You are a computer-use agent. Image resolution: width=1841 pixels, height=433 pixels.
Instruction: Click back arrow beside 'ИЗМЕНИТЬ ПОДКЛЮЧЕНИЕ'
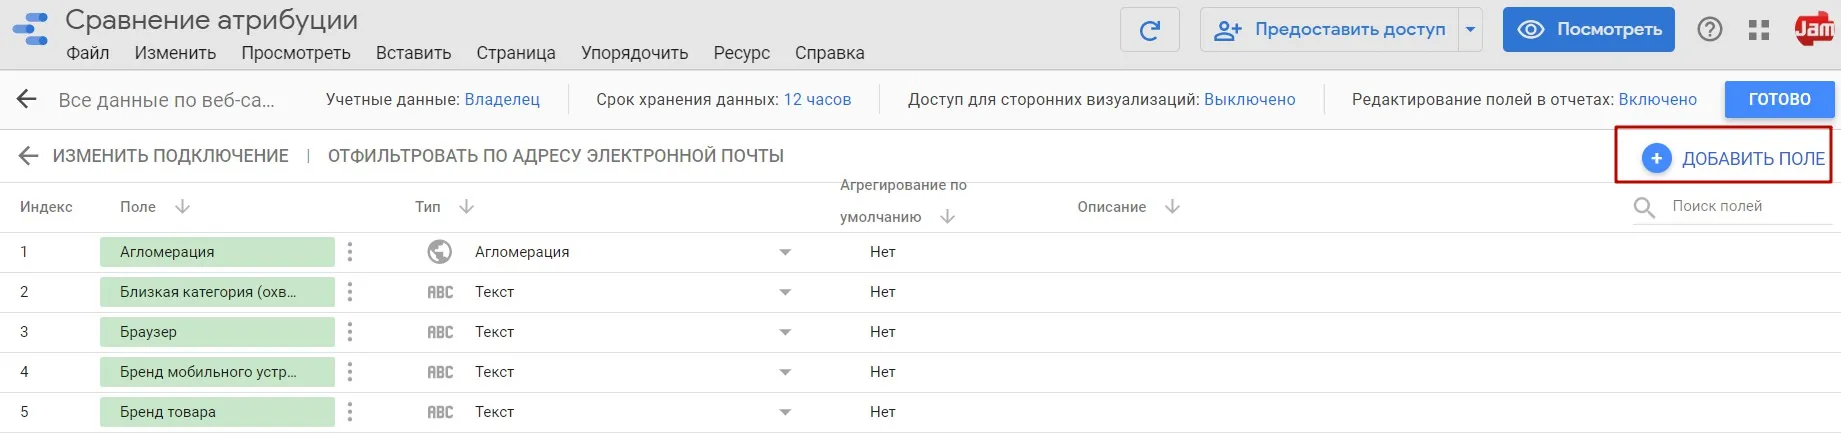click(28, 156)
